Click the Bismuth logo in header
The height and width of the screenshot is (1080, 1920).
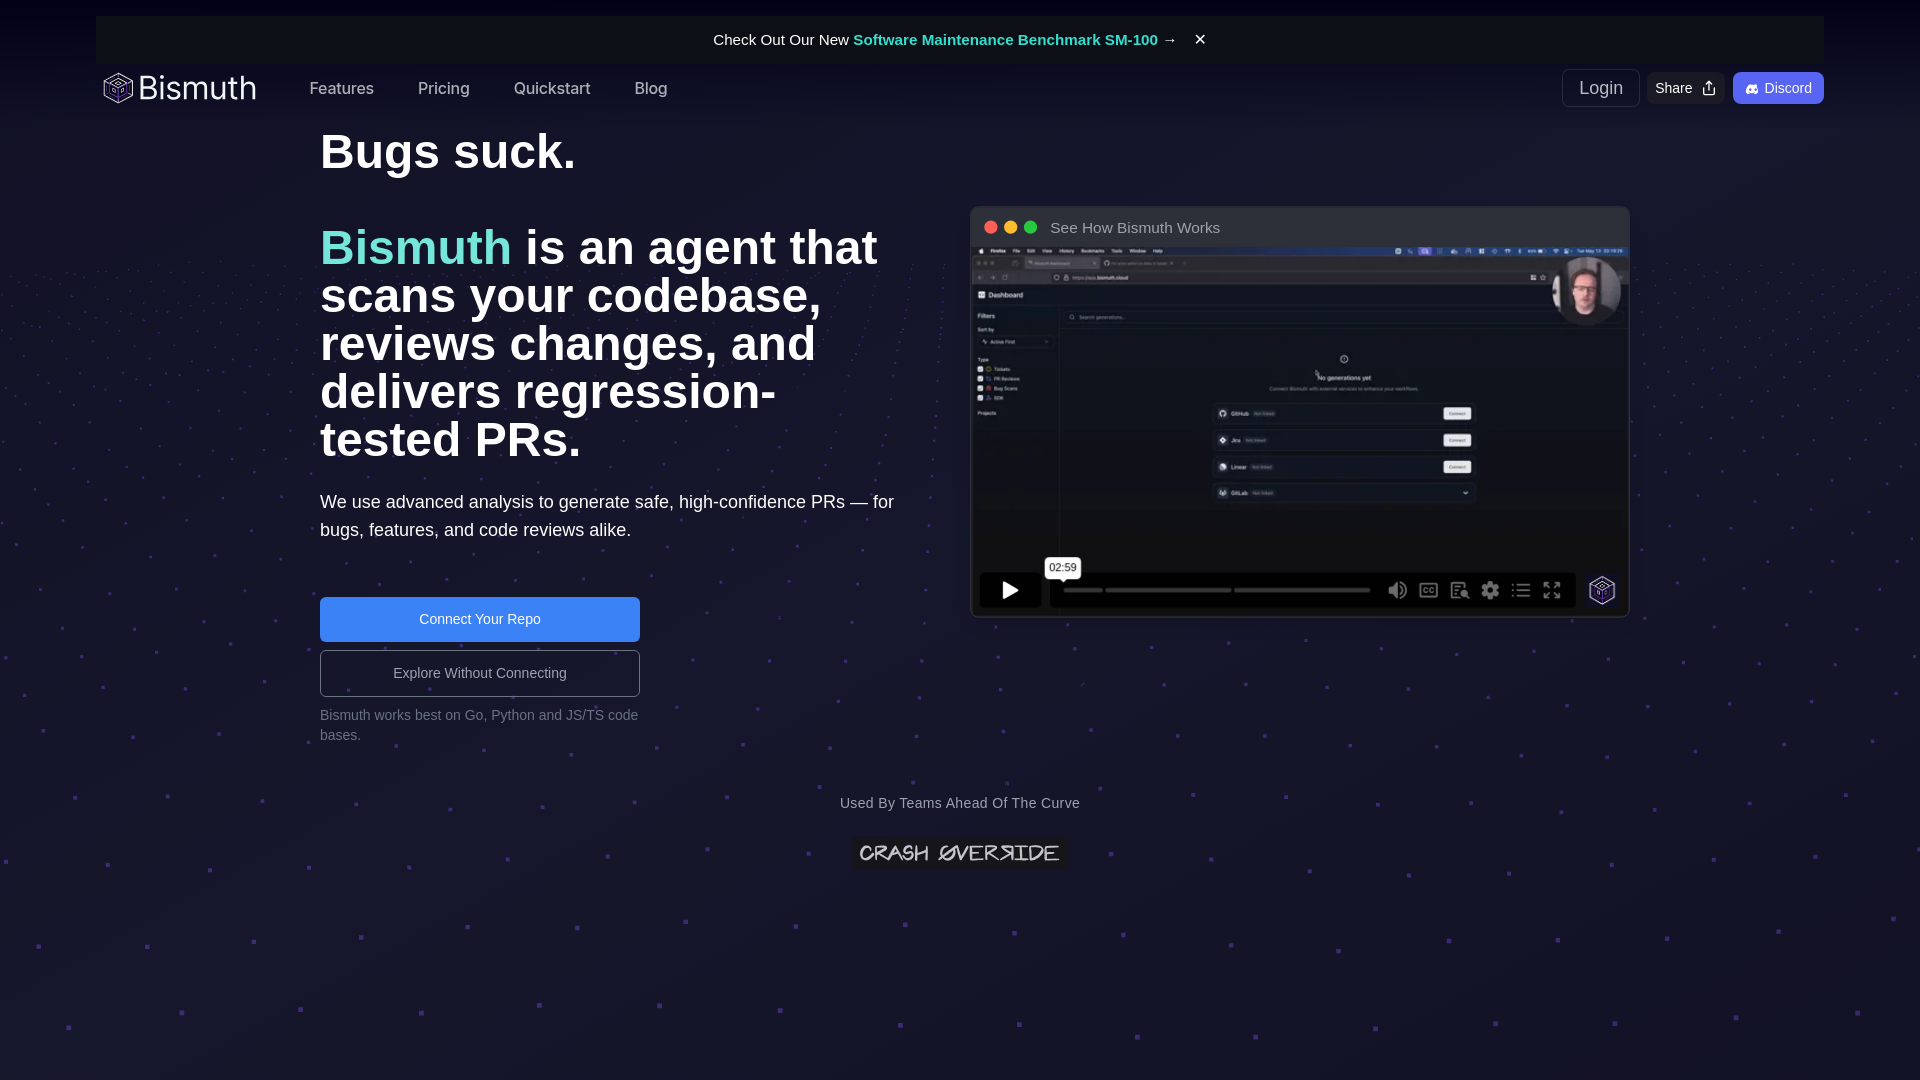[x=180, y=88]
